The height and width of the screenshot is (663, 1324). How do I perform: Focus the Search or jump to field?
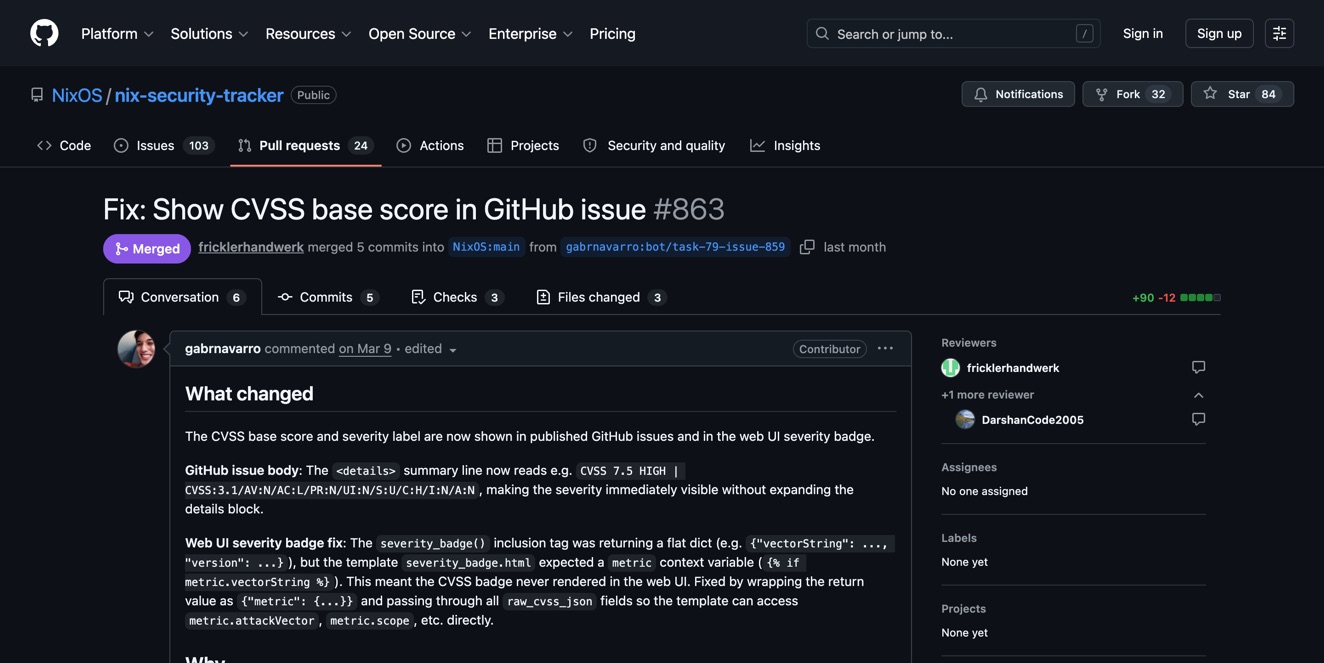tap(952, 34)
